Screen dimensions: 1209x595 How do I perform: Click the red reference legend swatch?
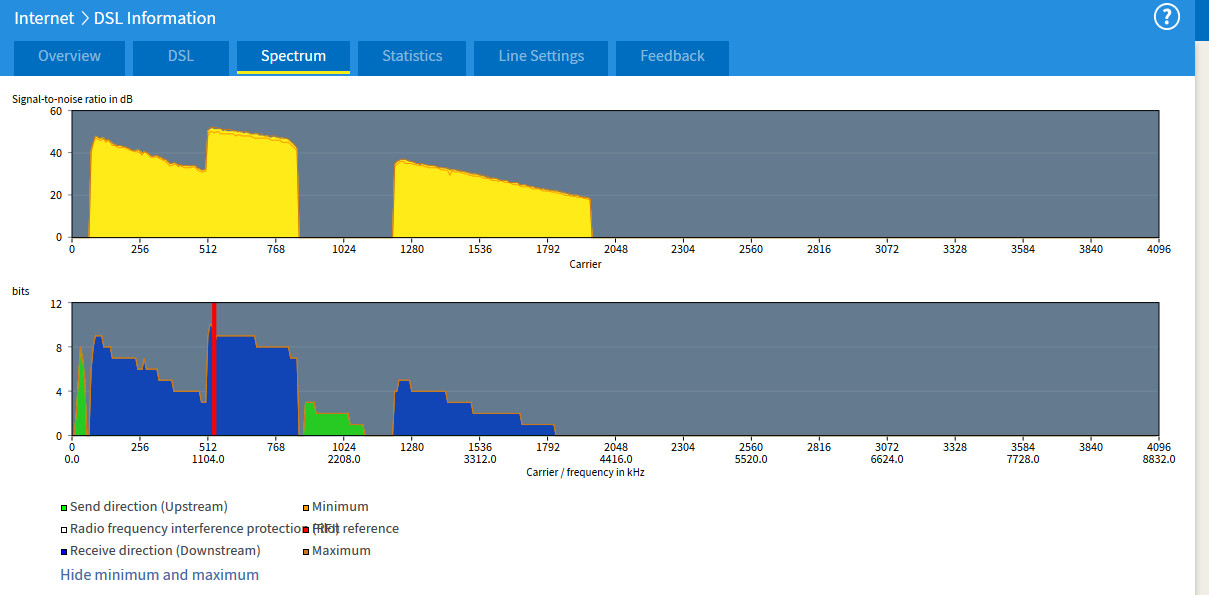[306, 530]
